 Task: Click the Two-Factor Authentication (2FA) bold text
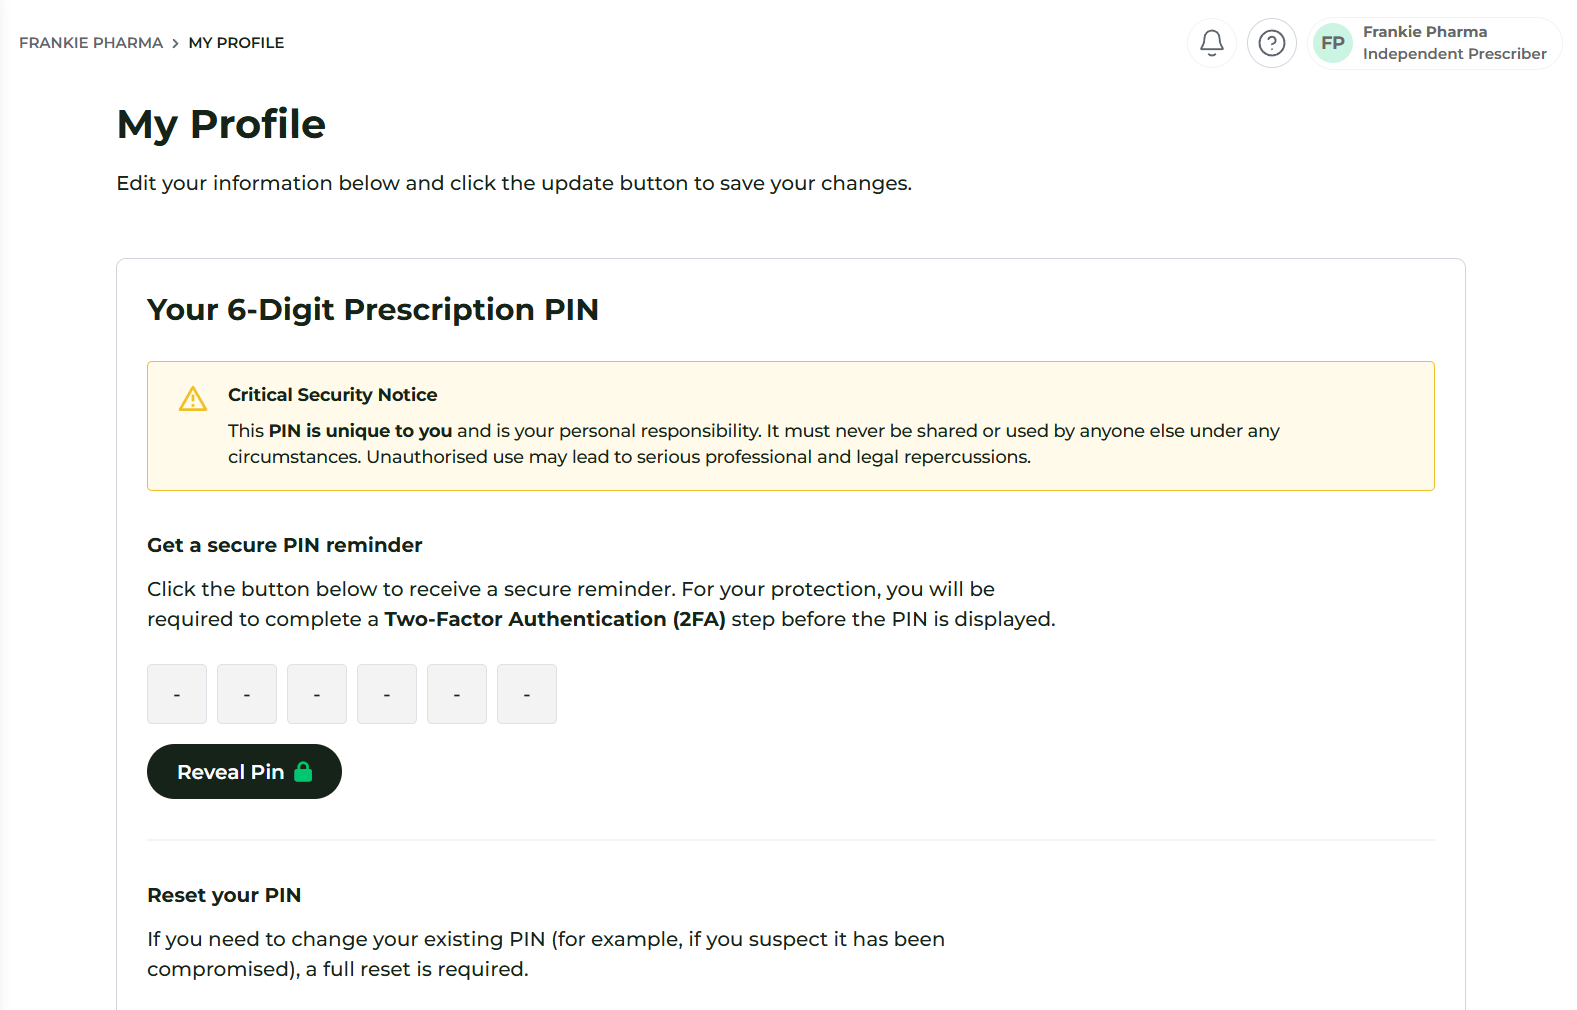point(555,619)
